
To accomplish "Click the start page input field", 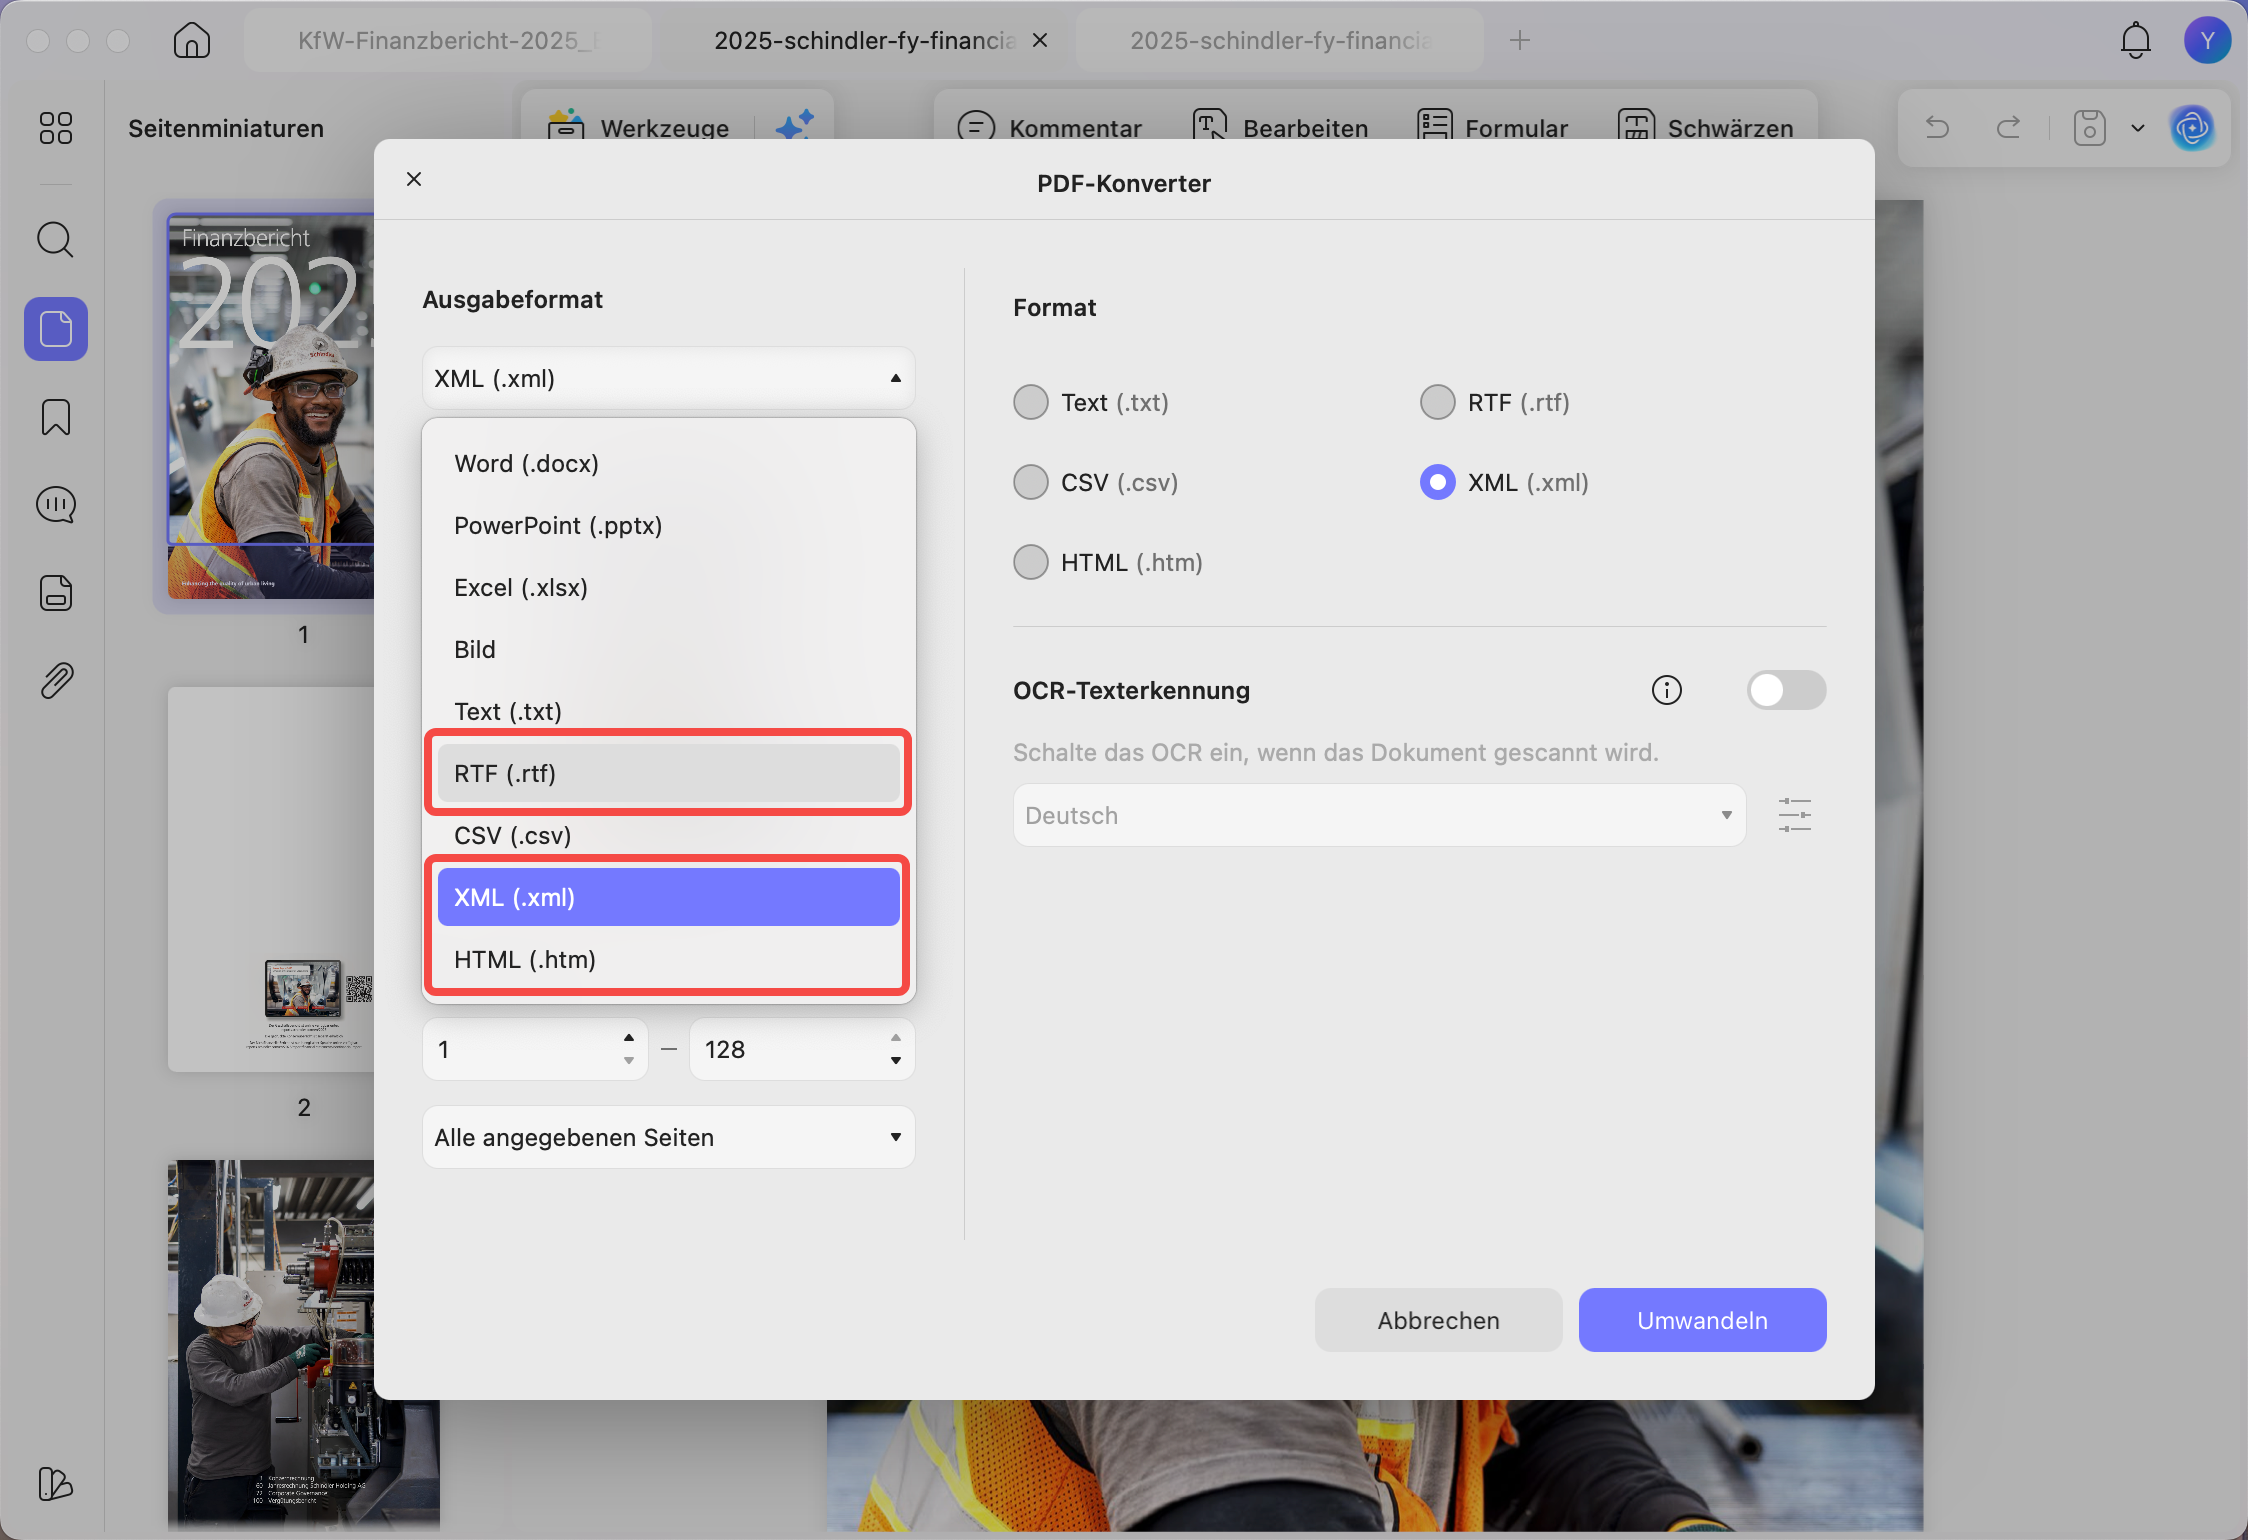I will pyautogui.click(x=535, y=1049).
